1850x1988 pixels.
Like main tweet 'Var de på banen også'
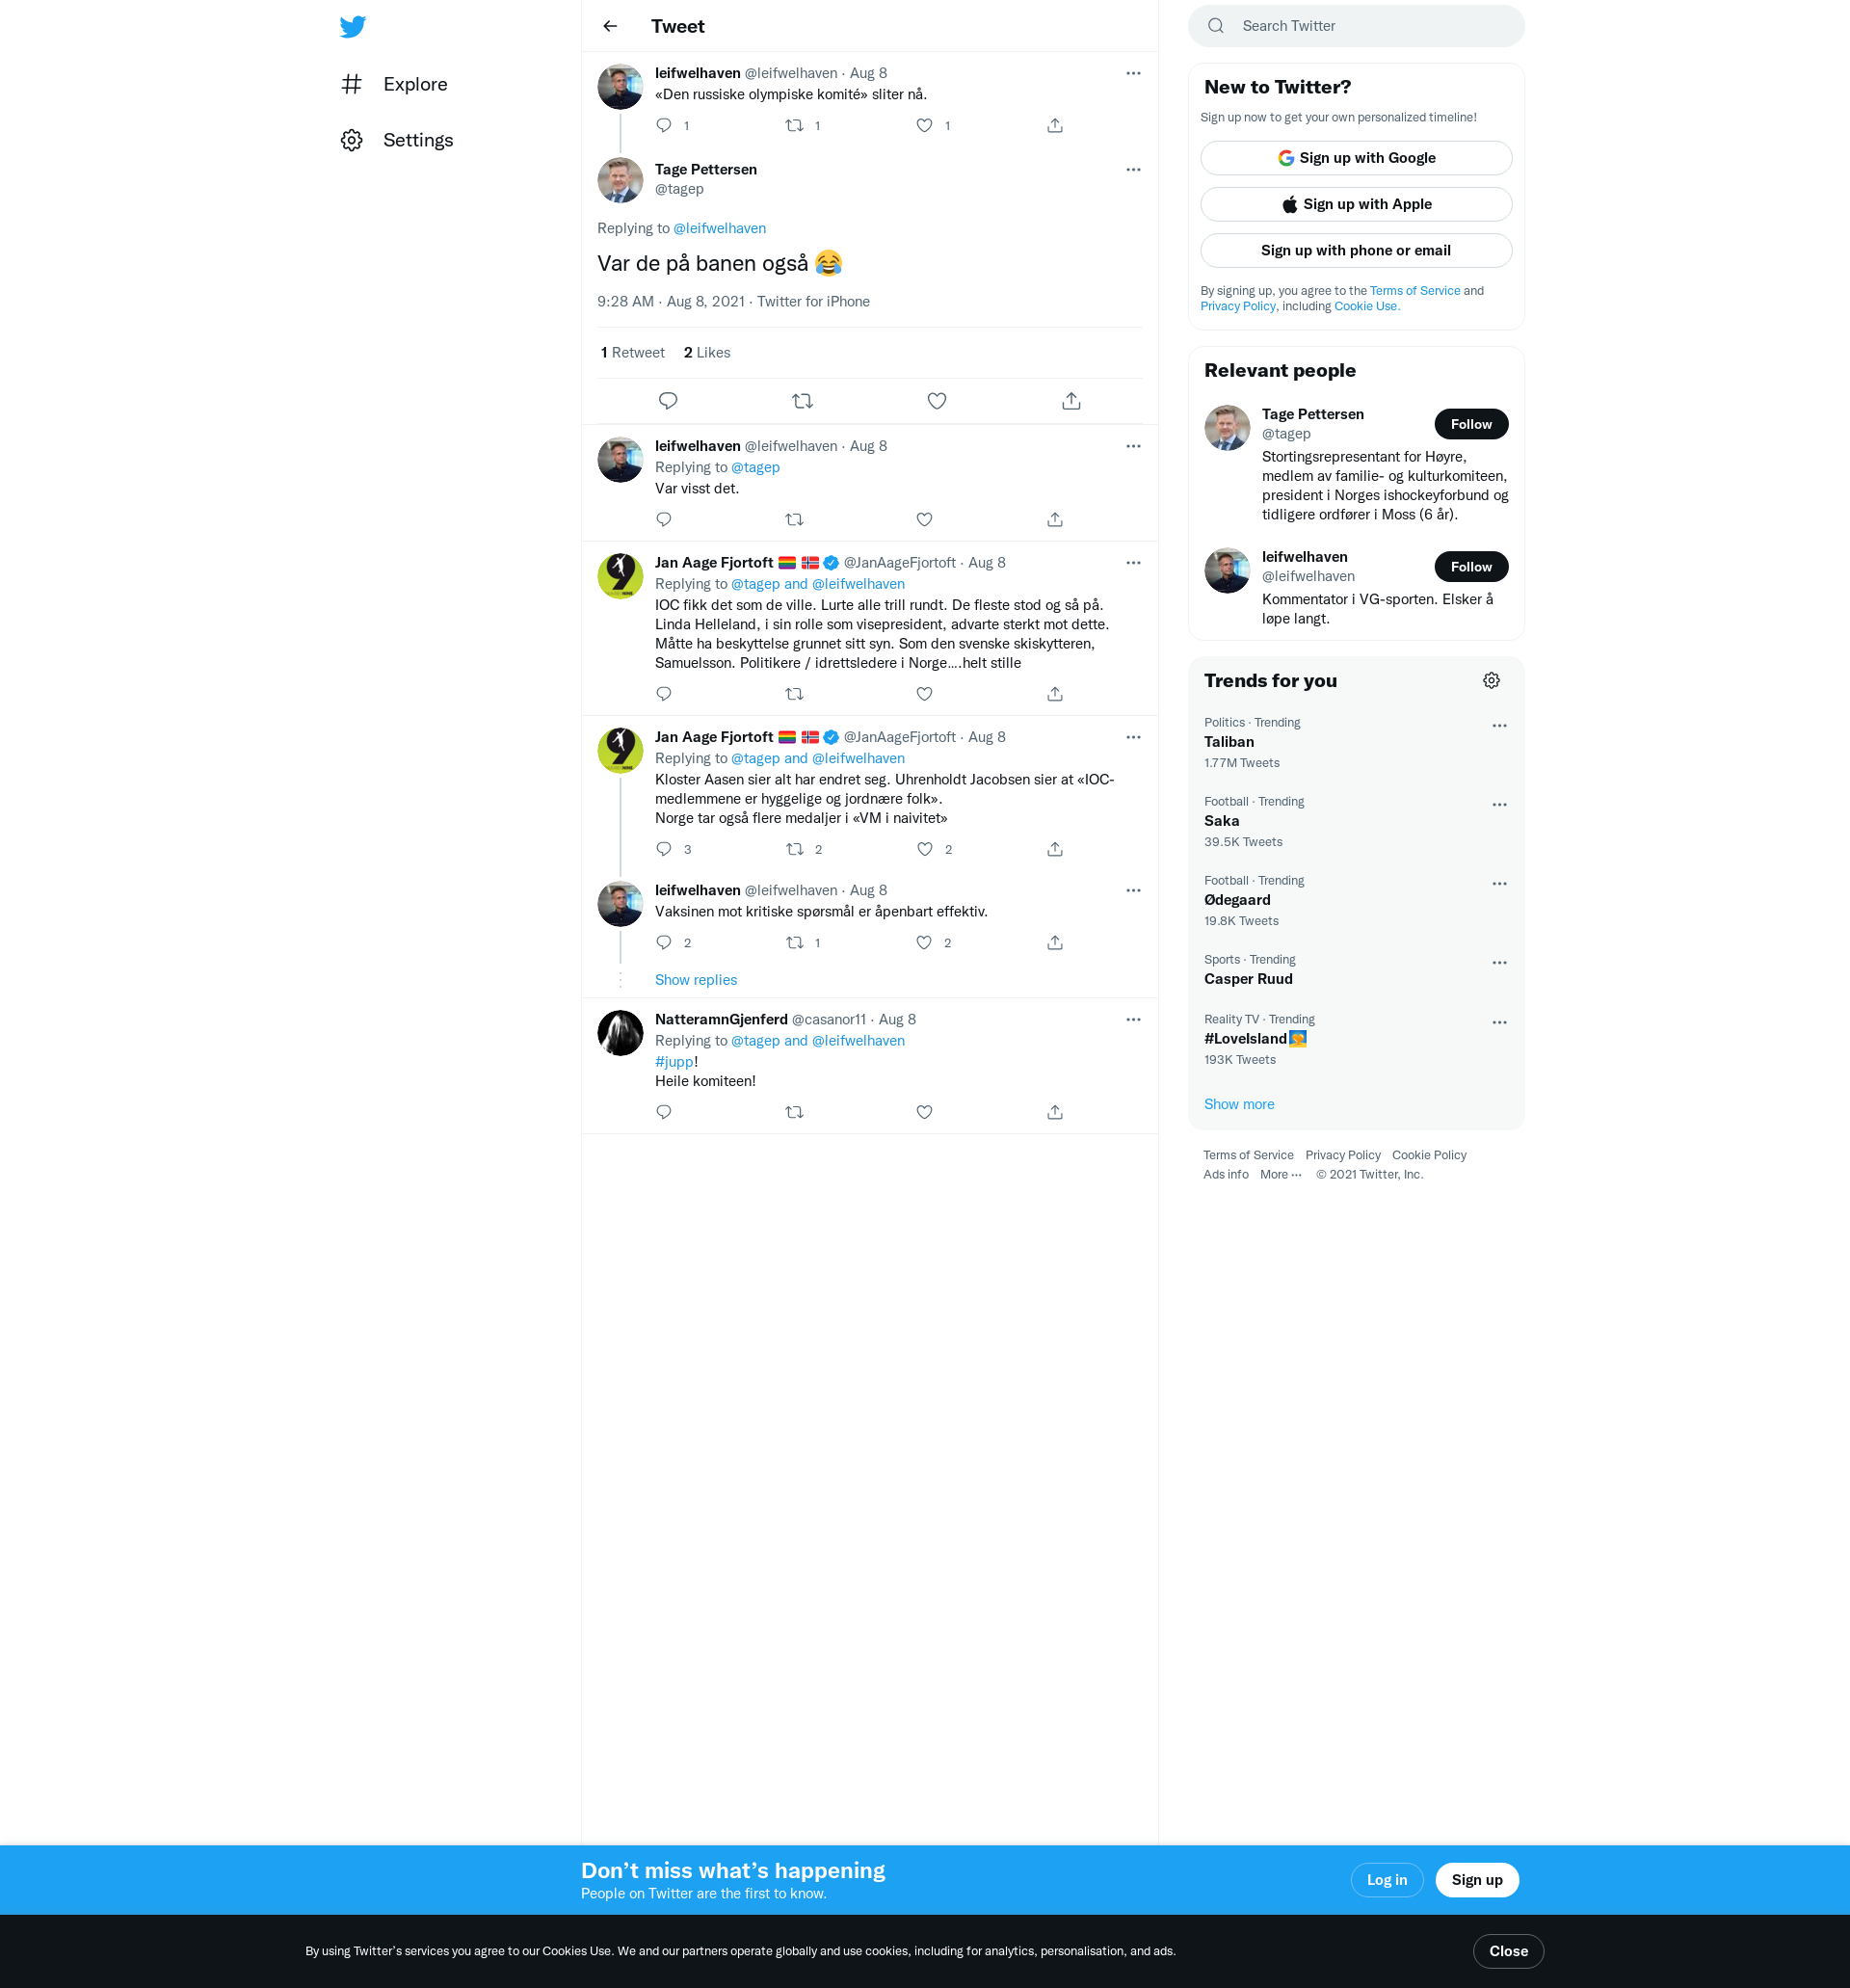tap(937, 401)
